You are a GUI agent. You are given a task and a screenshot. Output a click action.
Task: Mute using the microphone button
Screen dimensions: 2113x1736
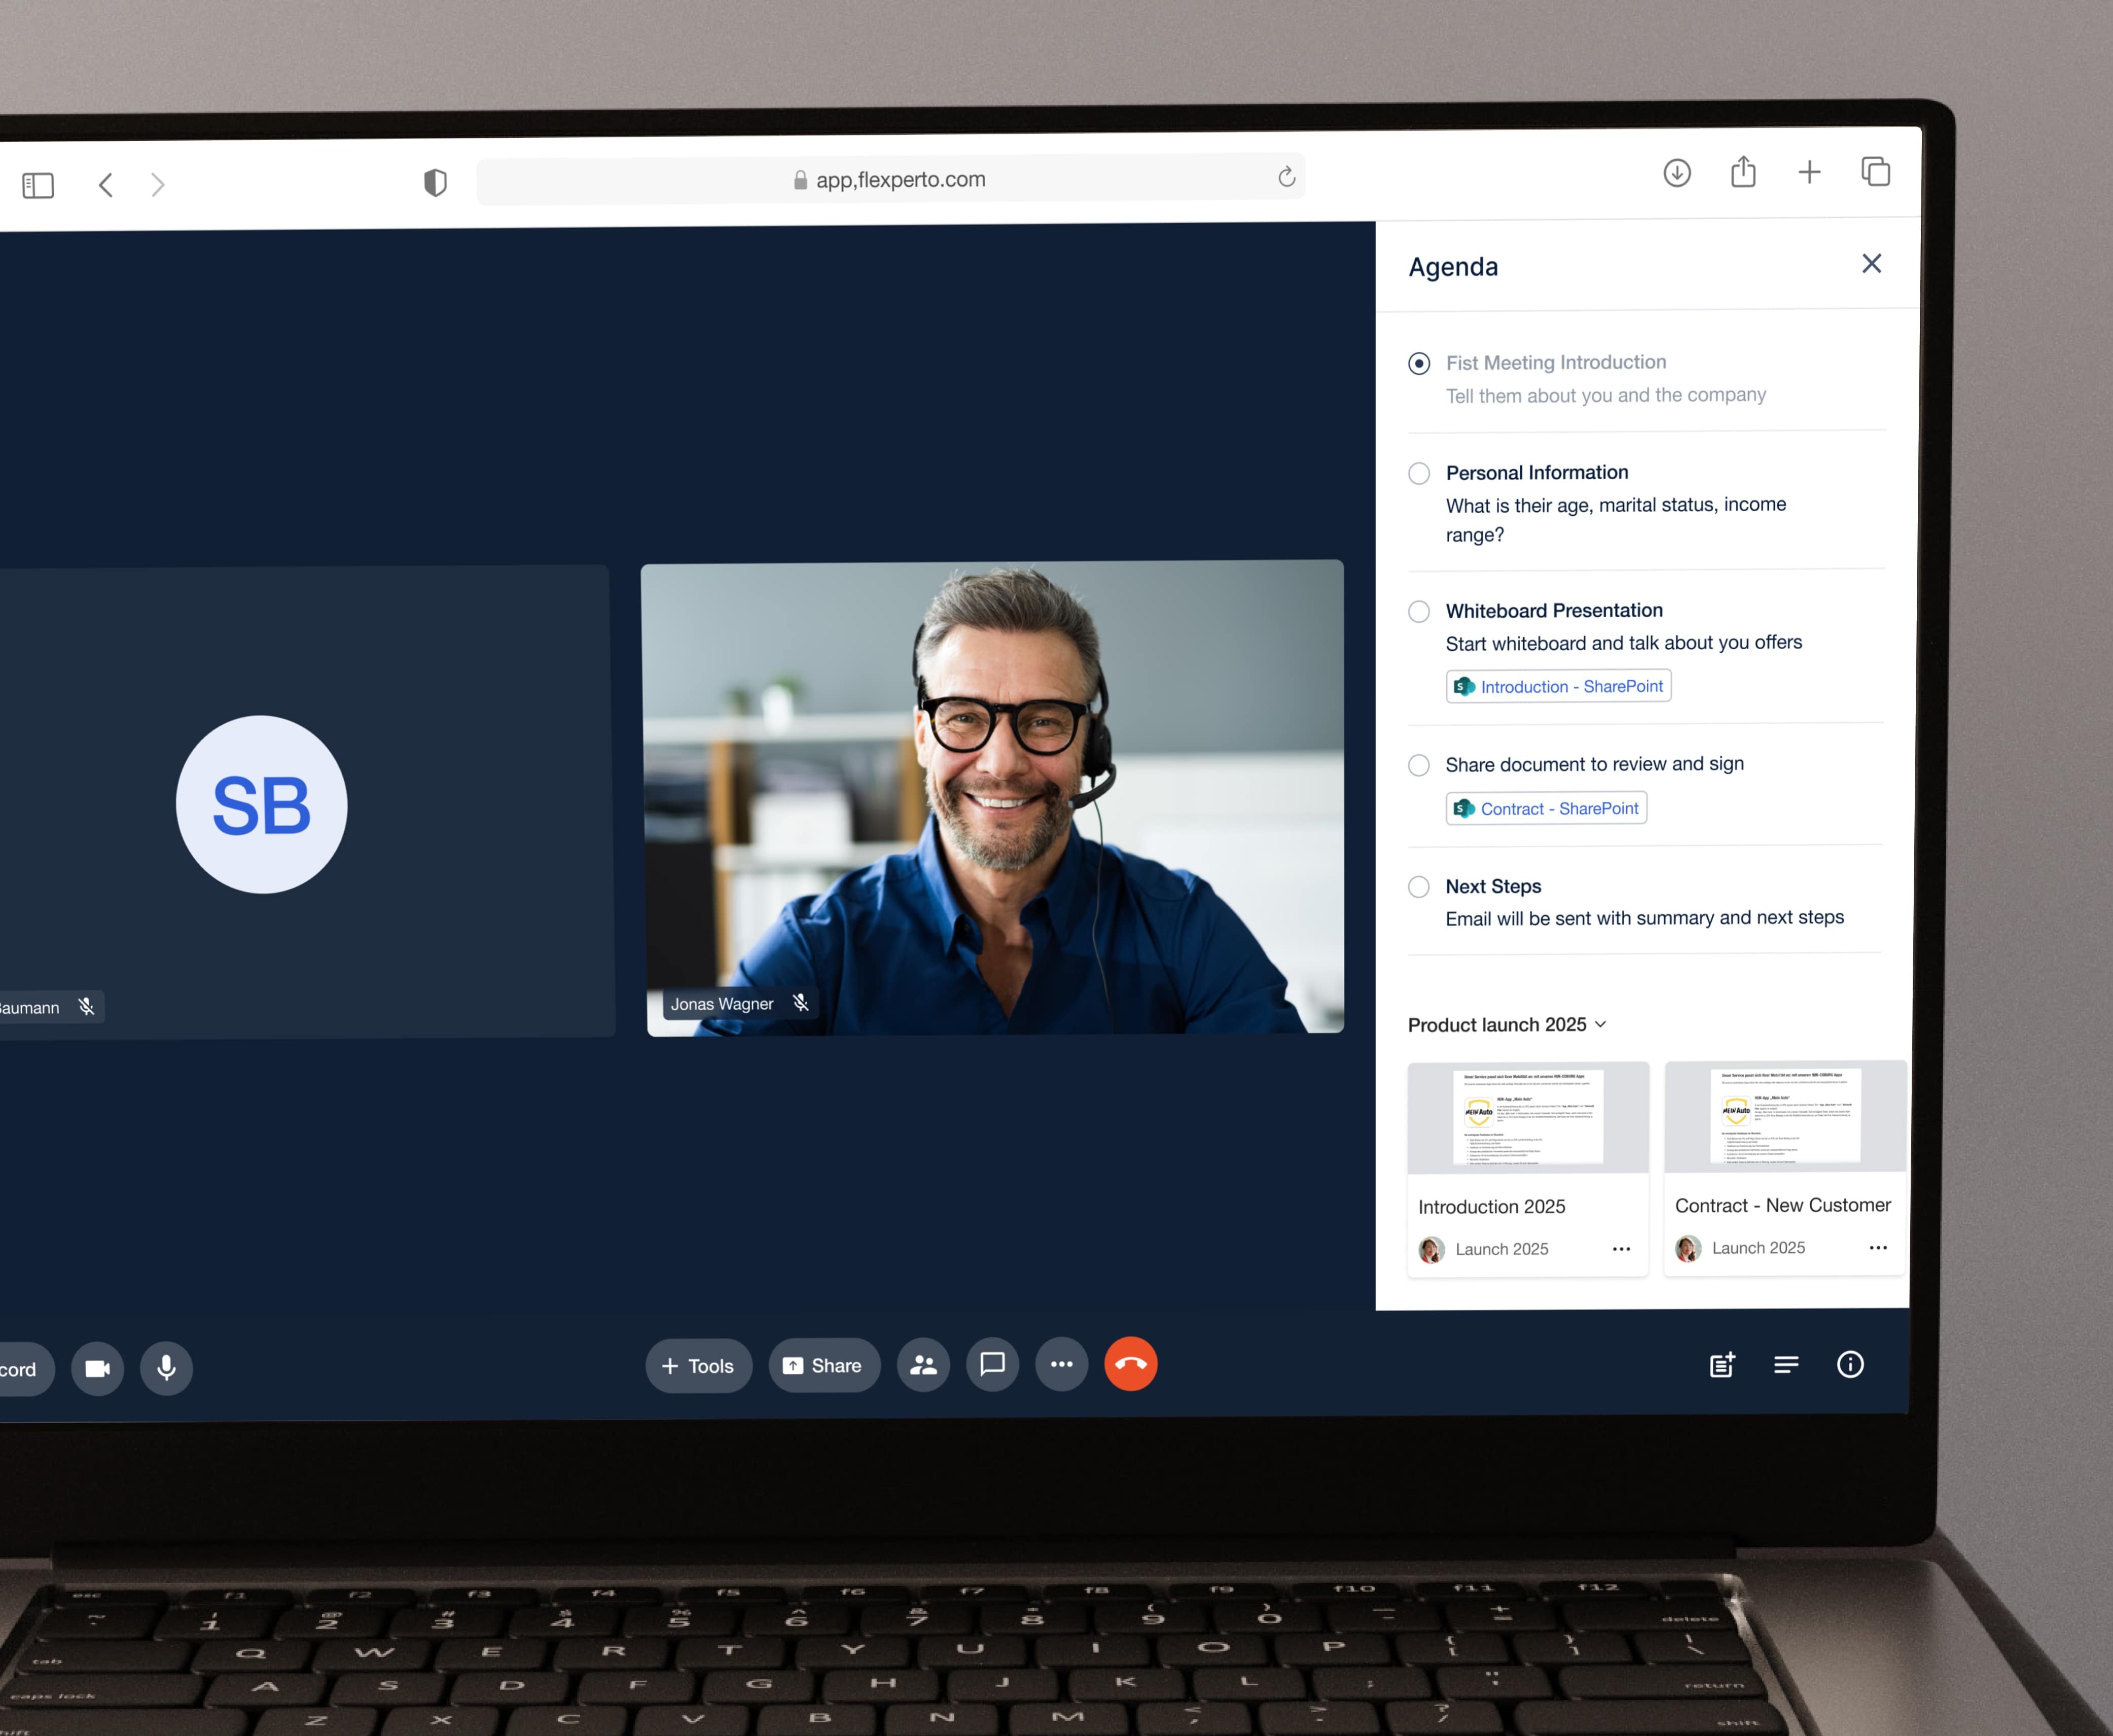[167, 1367]
